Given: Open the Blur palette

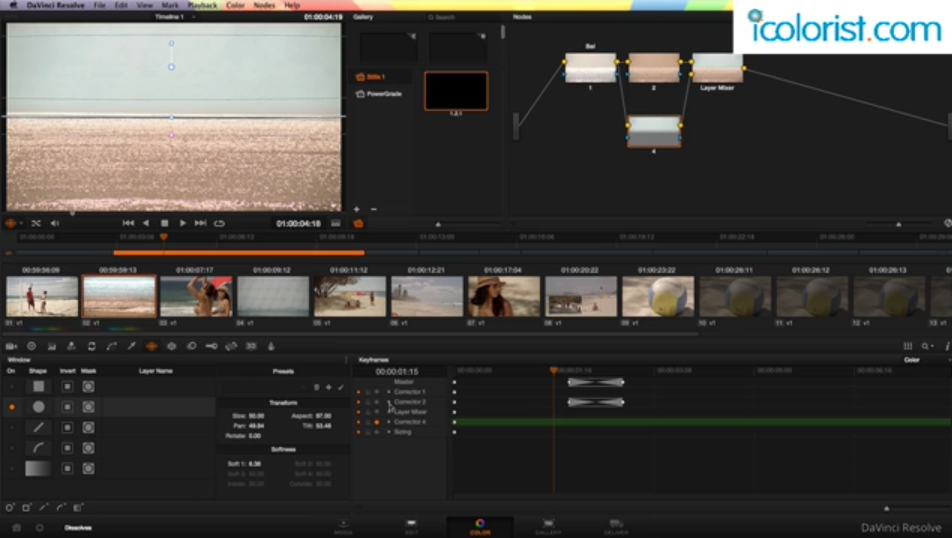Looking at the screenshot, I should pyautogui.click(x=191, y=346).
